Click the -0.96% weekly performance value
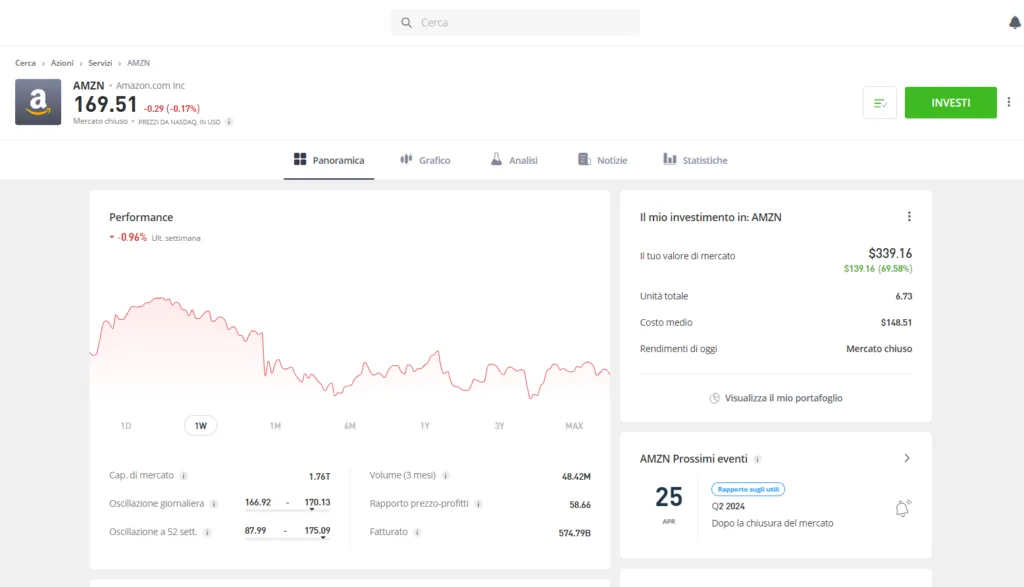 [133, 238]
